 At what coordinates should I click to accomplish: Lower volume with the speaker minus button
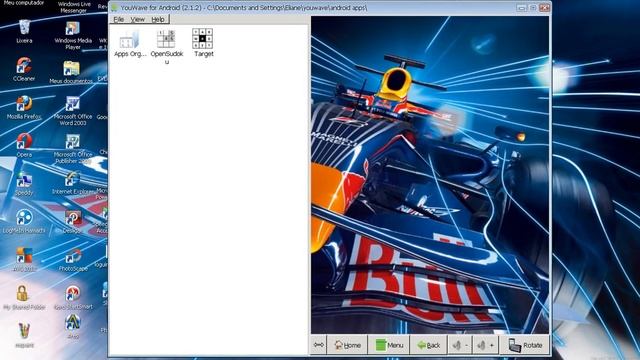(460, 345)
